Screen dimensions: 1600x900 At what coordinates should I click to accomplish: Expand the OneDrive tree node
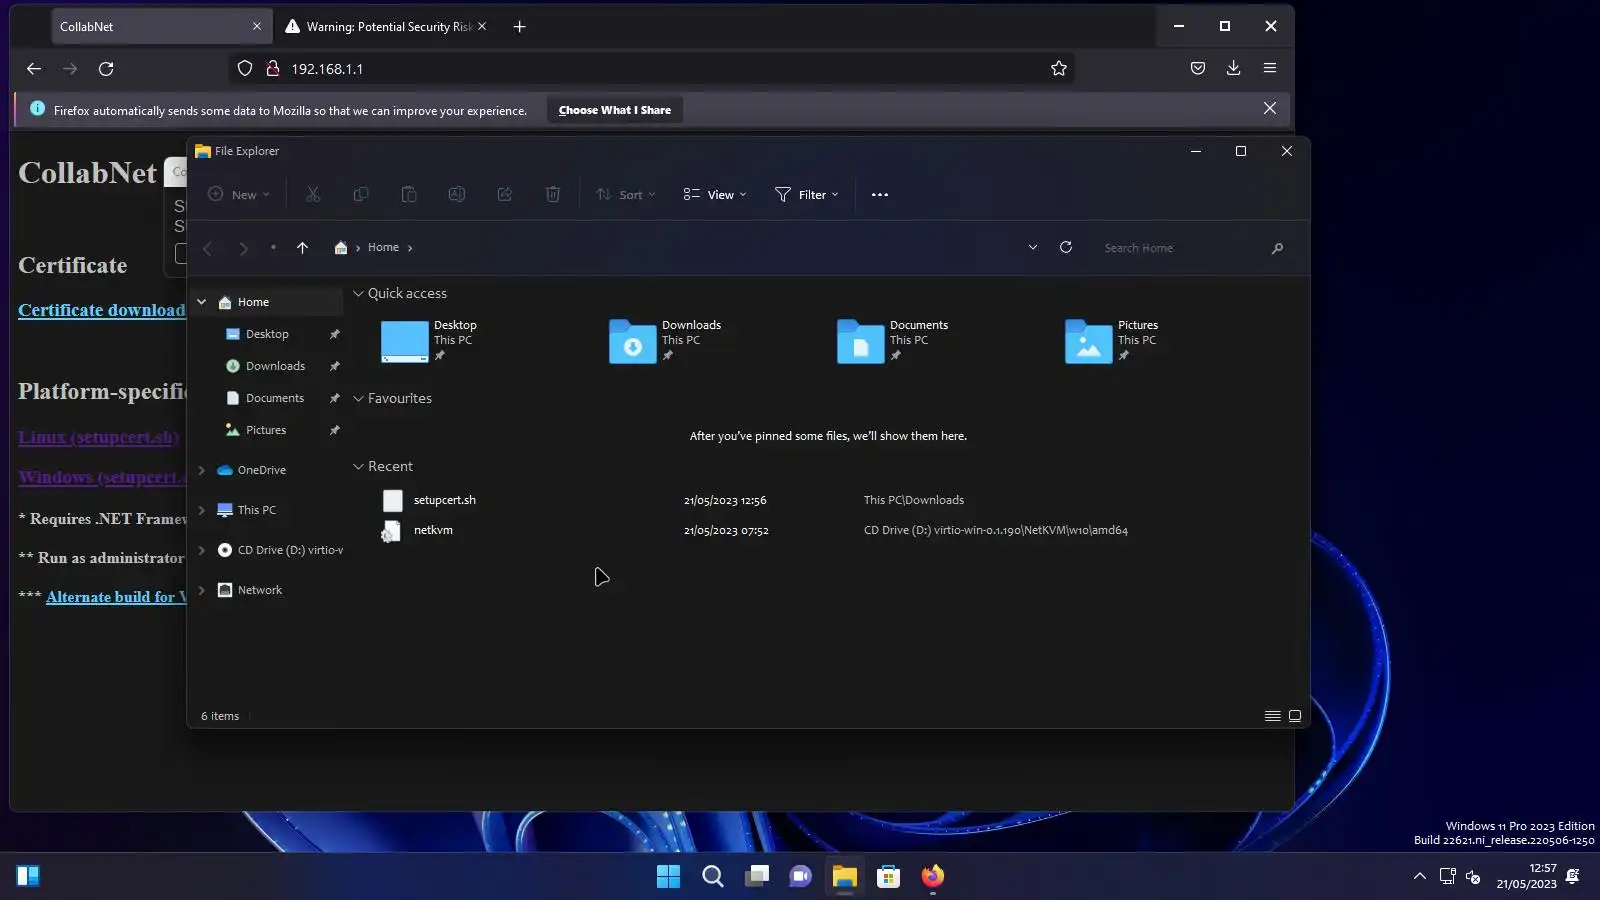[202, 470]
